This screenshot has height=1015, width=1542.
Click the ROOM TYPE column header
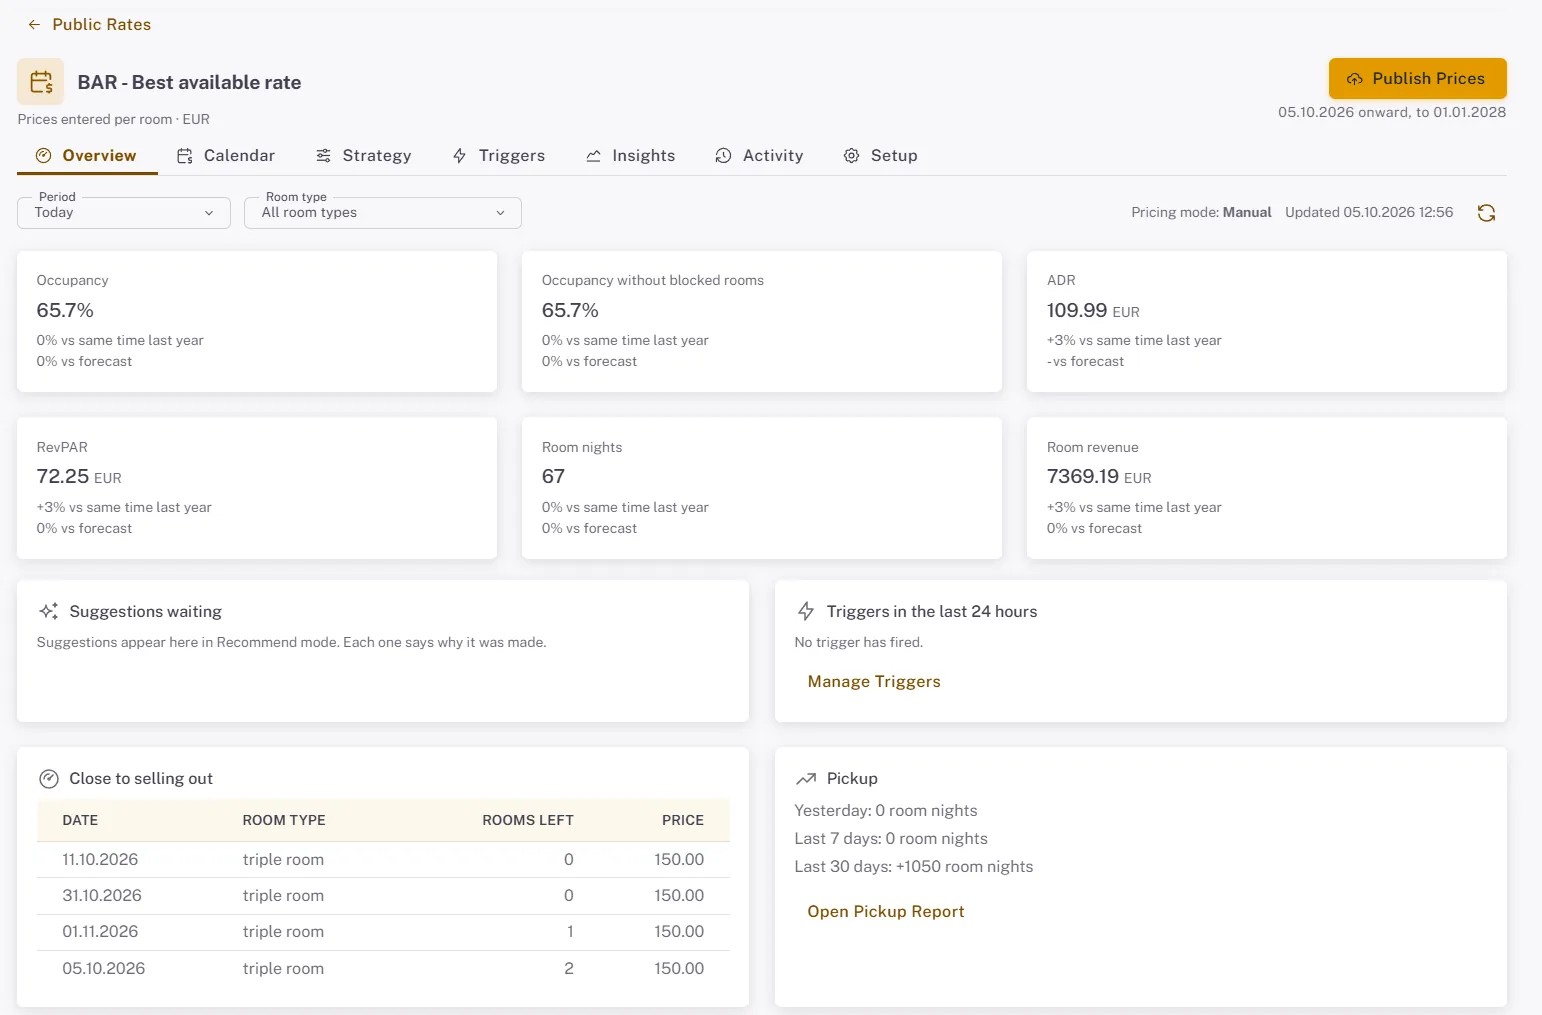(x=284, y=820)
